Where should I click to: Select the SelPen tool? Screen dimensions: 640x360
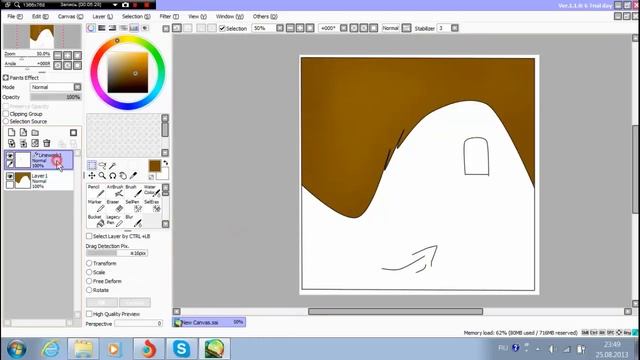click(x=133, y=206)
